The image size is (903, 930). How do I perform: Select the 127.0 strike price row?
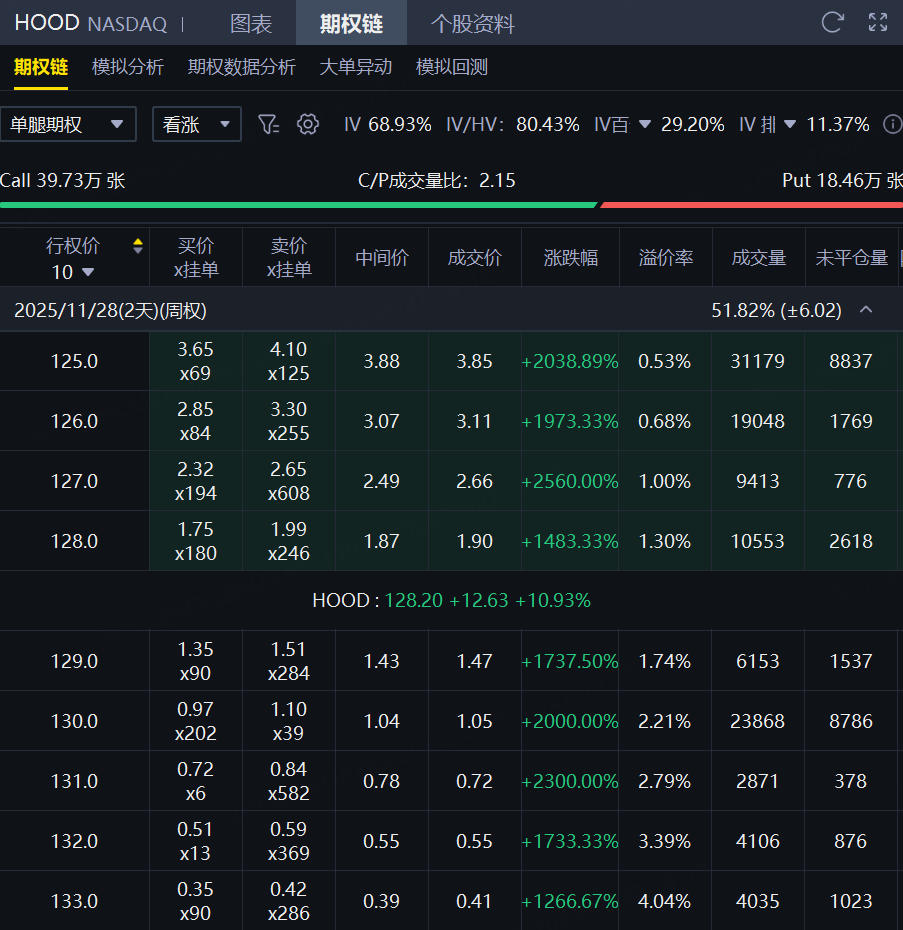[x=74, y=481]
